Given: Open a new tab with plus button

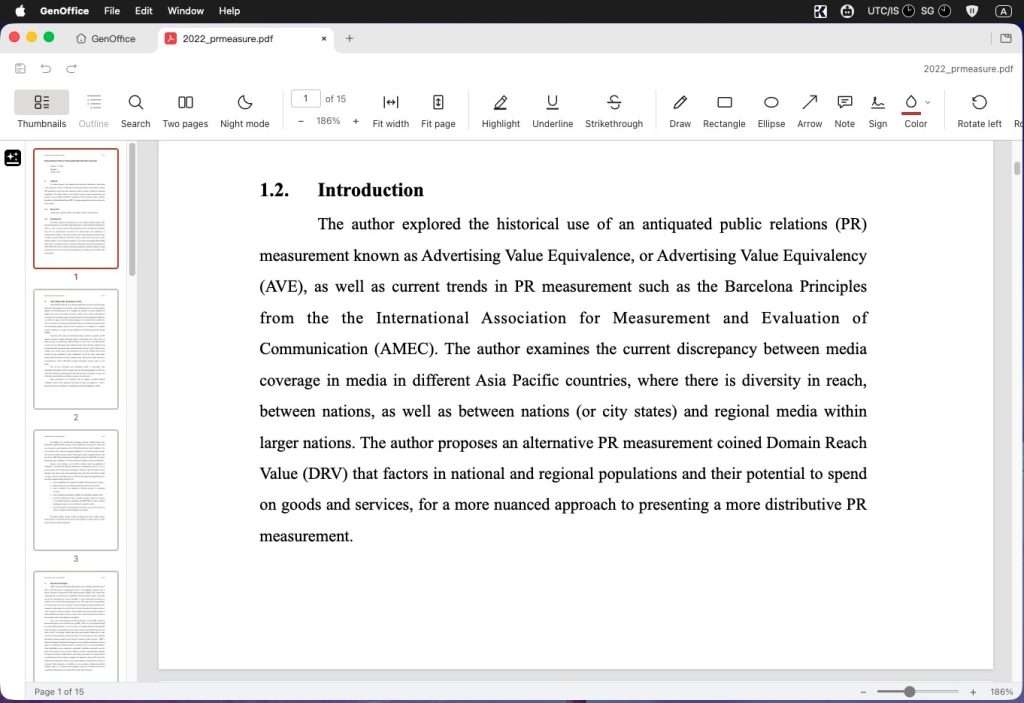Looking at the screenshot, I should [349, 39].
